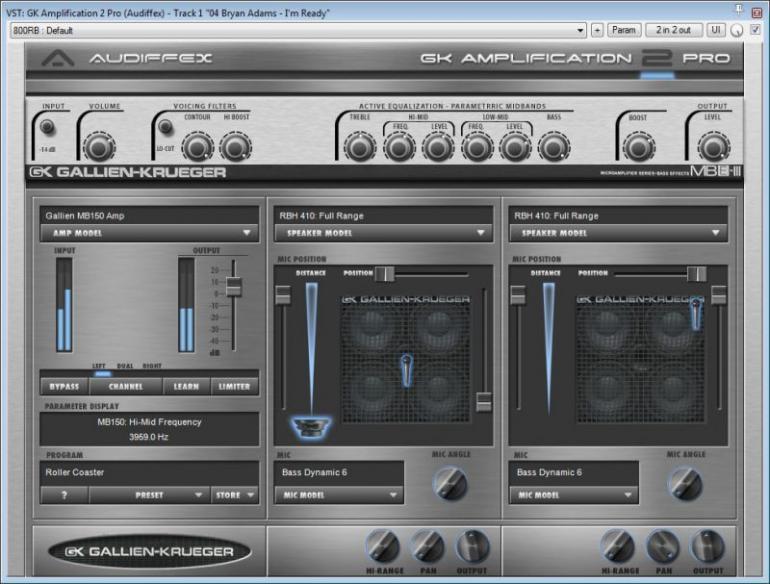The image size is (770, 584).
Task: Open the Amp Model dropdown
Action: tap(150, 233)
